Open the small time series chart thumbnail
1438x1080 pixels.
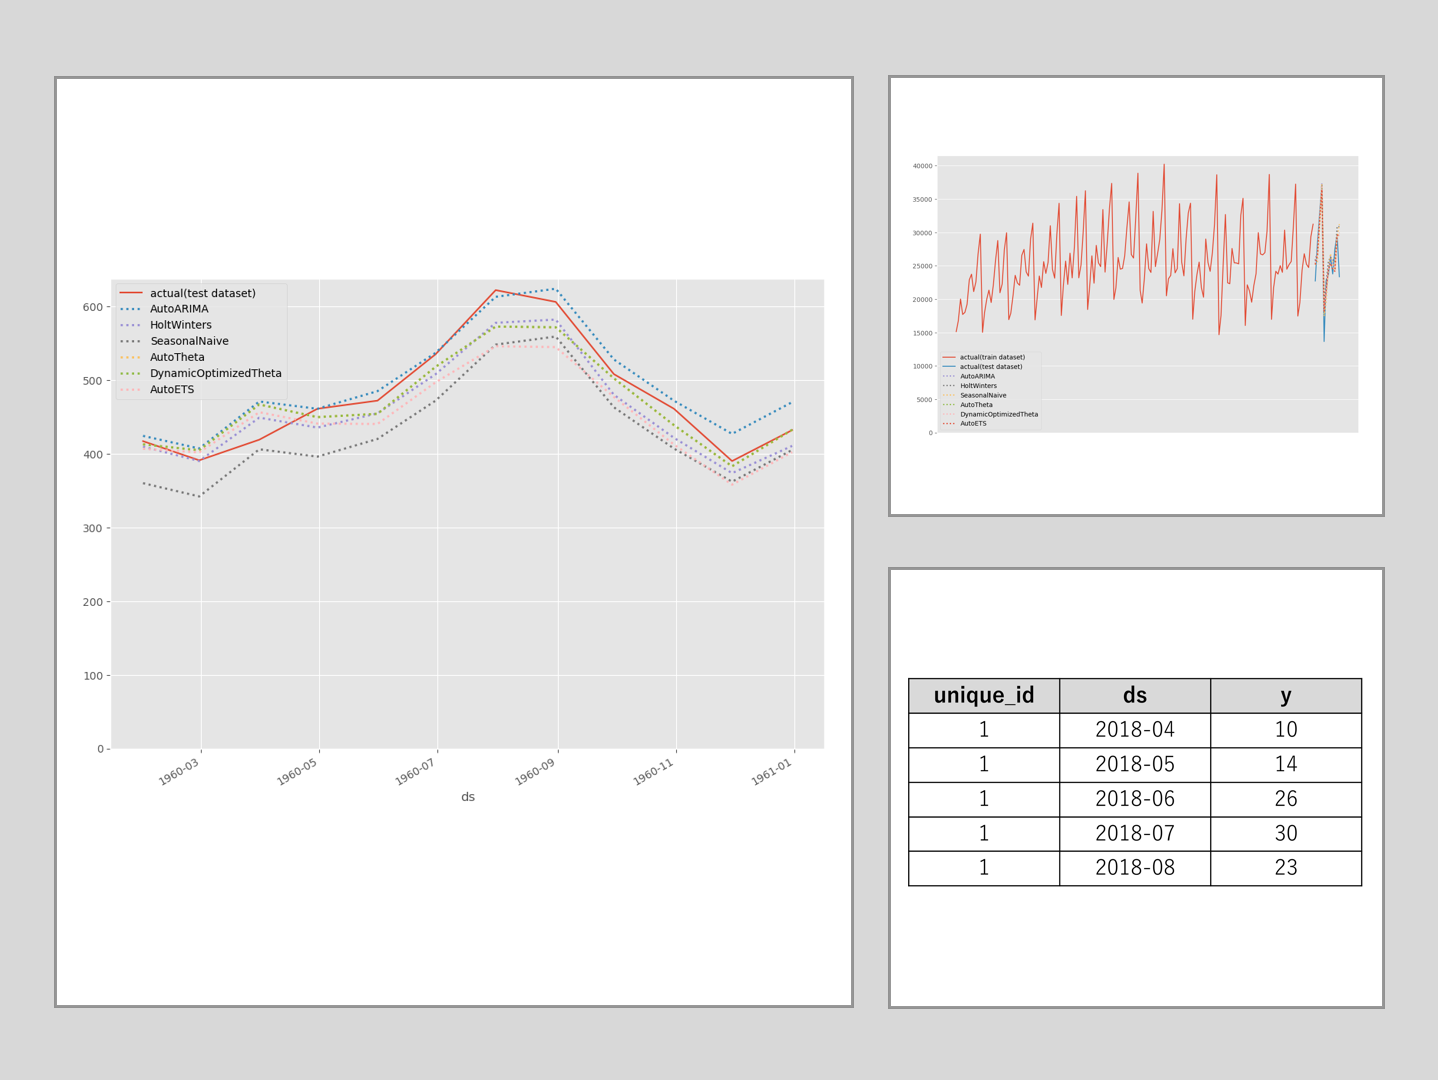[1136, 296]
